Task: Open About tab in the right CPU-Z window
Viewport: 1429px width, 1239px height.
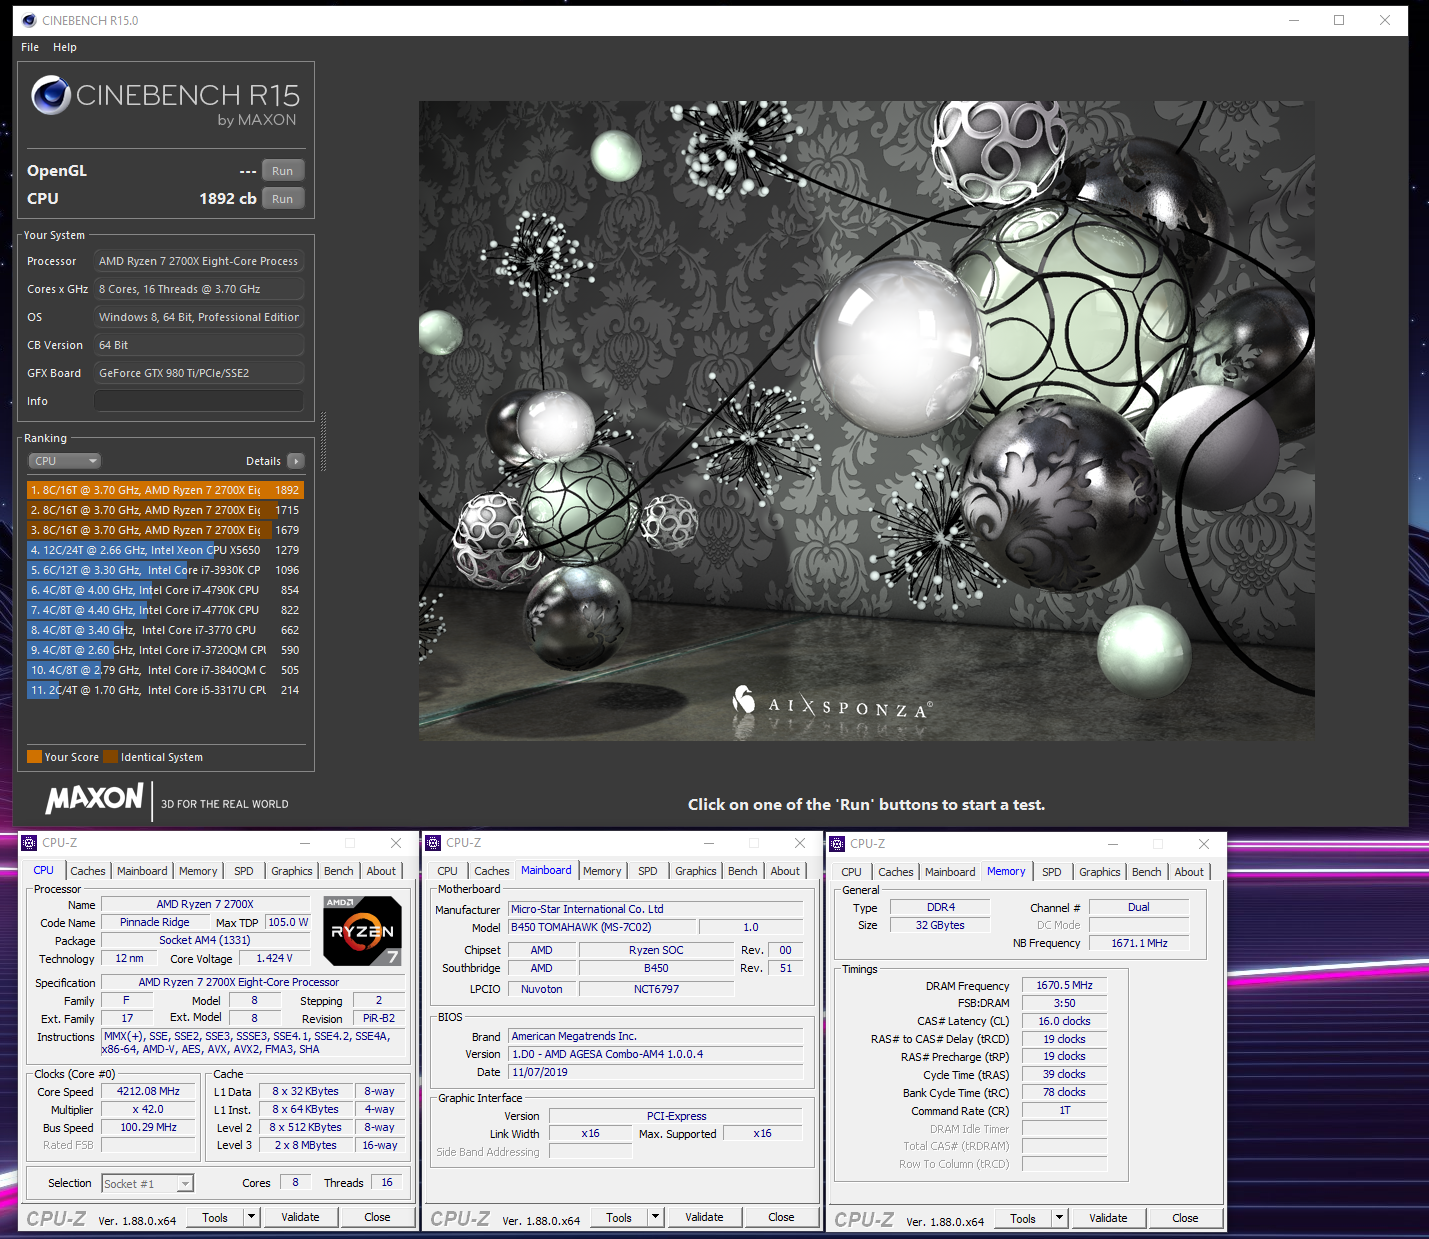Action: 1189,872
